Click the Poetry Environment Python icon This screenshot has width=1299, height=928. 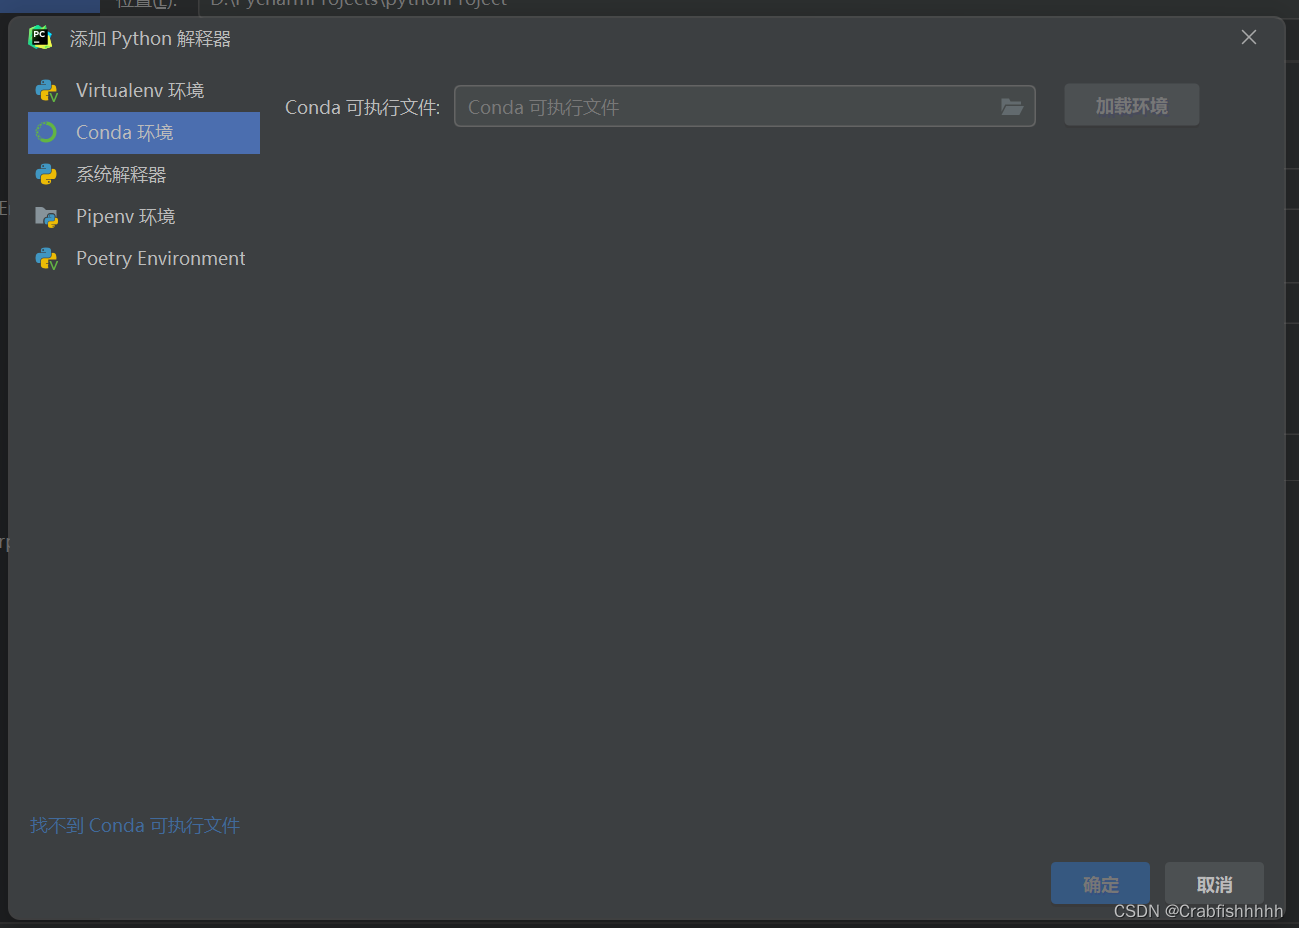click(47, 259)
